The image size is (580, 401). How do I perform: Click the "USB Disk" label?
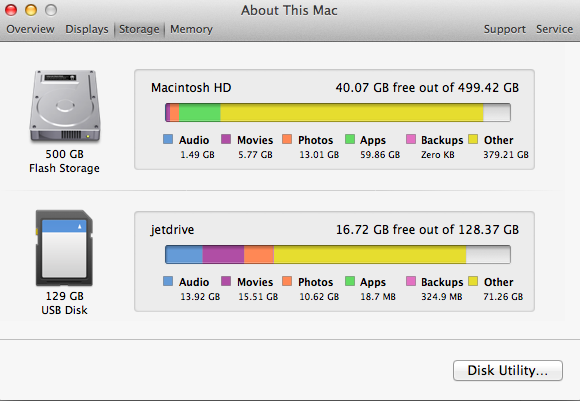click(x=64, y=310)
